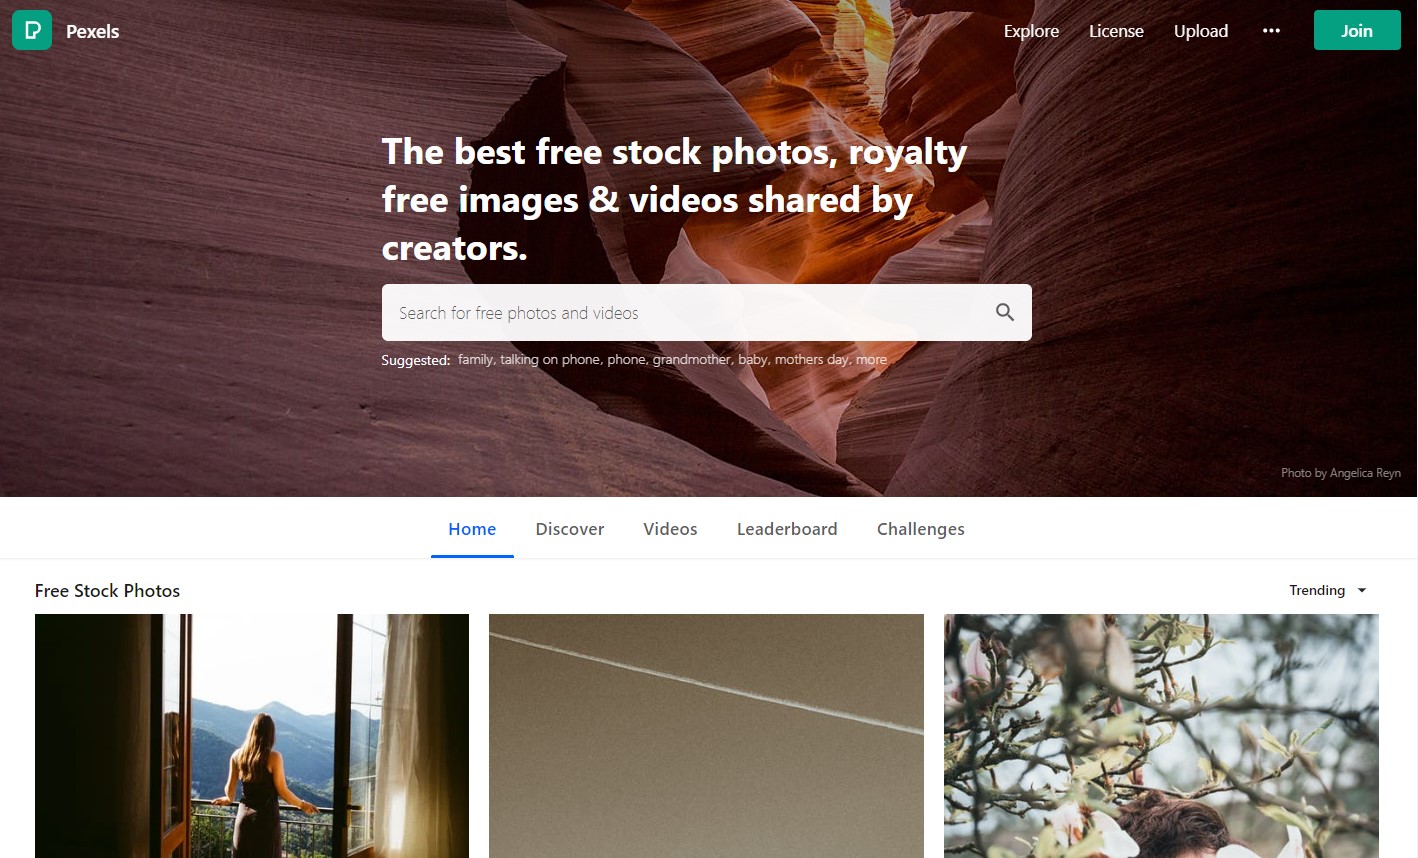Open the Explore menu link
Viewport: 1418px width, 858px height.
[x=1031, y=31]
